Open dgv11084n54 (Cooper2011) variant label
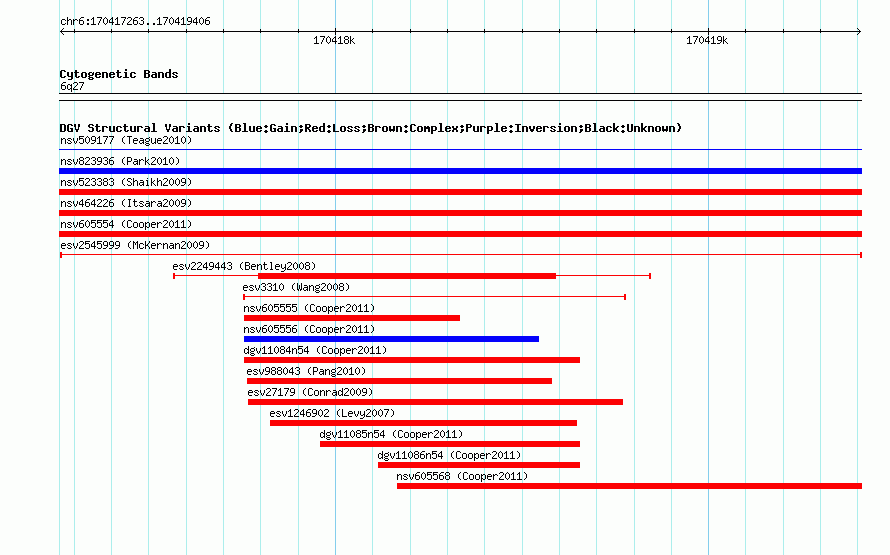This screenshot has height=555, width=890. coord(315,350)
